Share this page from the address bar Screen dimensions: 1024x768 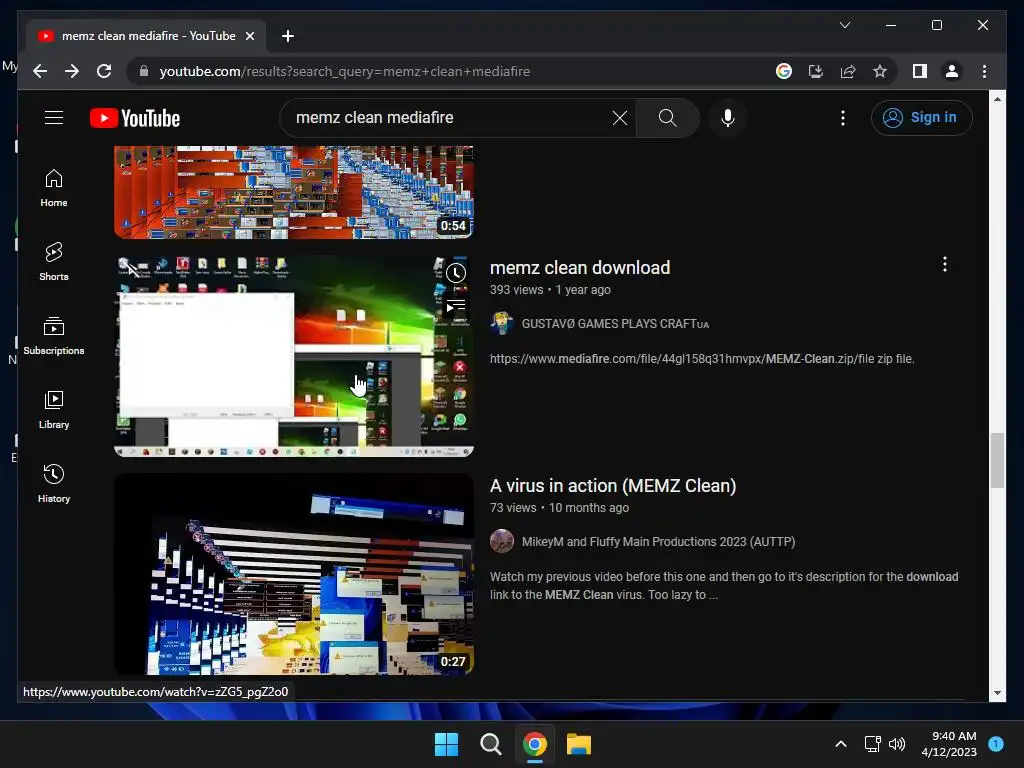click(x=848, y=71)
